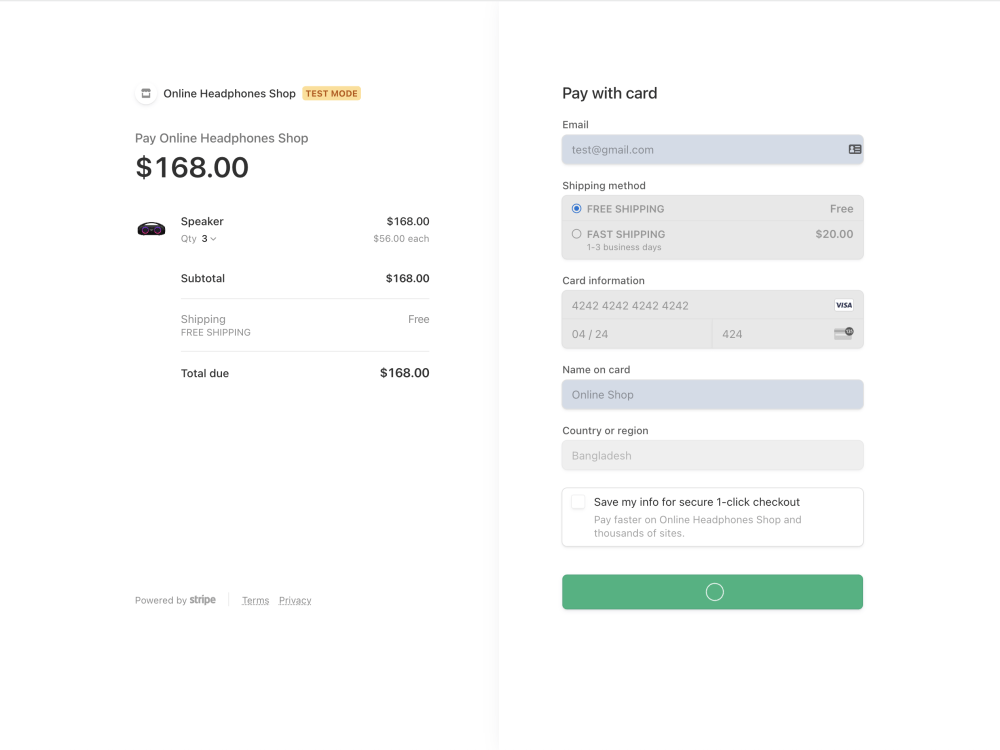The width and height of the screenshot is (1000, 750).
Task: Click the Stripe logo in footer
Action: coord(202,599)
